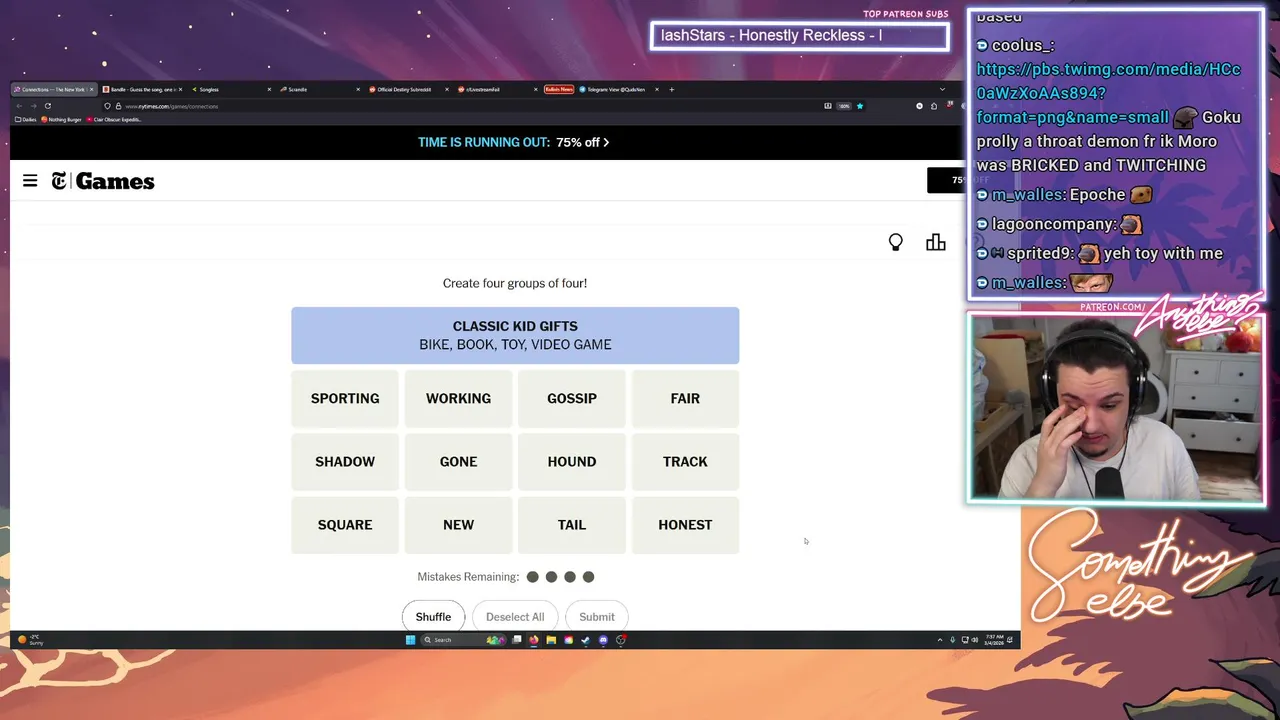This screenshot has height=720, width=1280.
Task: Expand the system tray hidden icons
Action: pos(940,640)
